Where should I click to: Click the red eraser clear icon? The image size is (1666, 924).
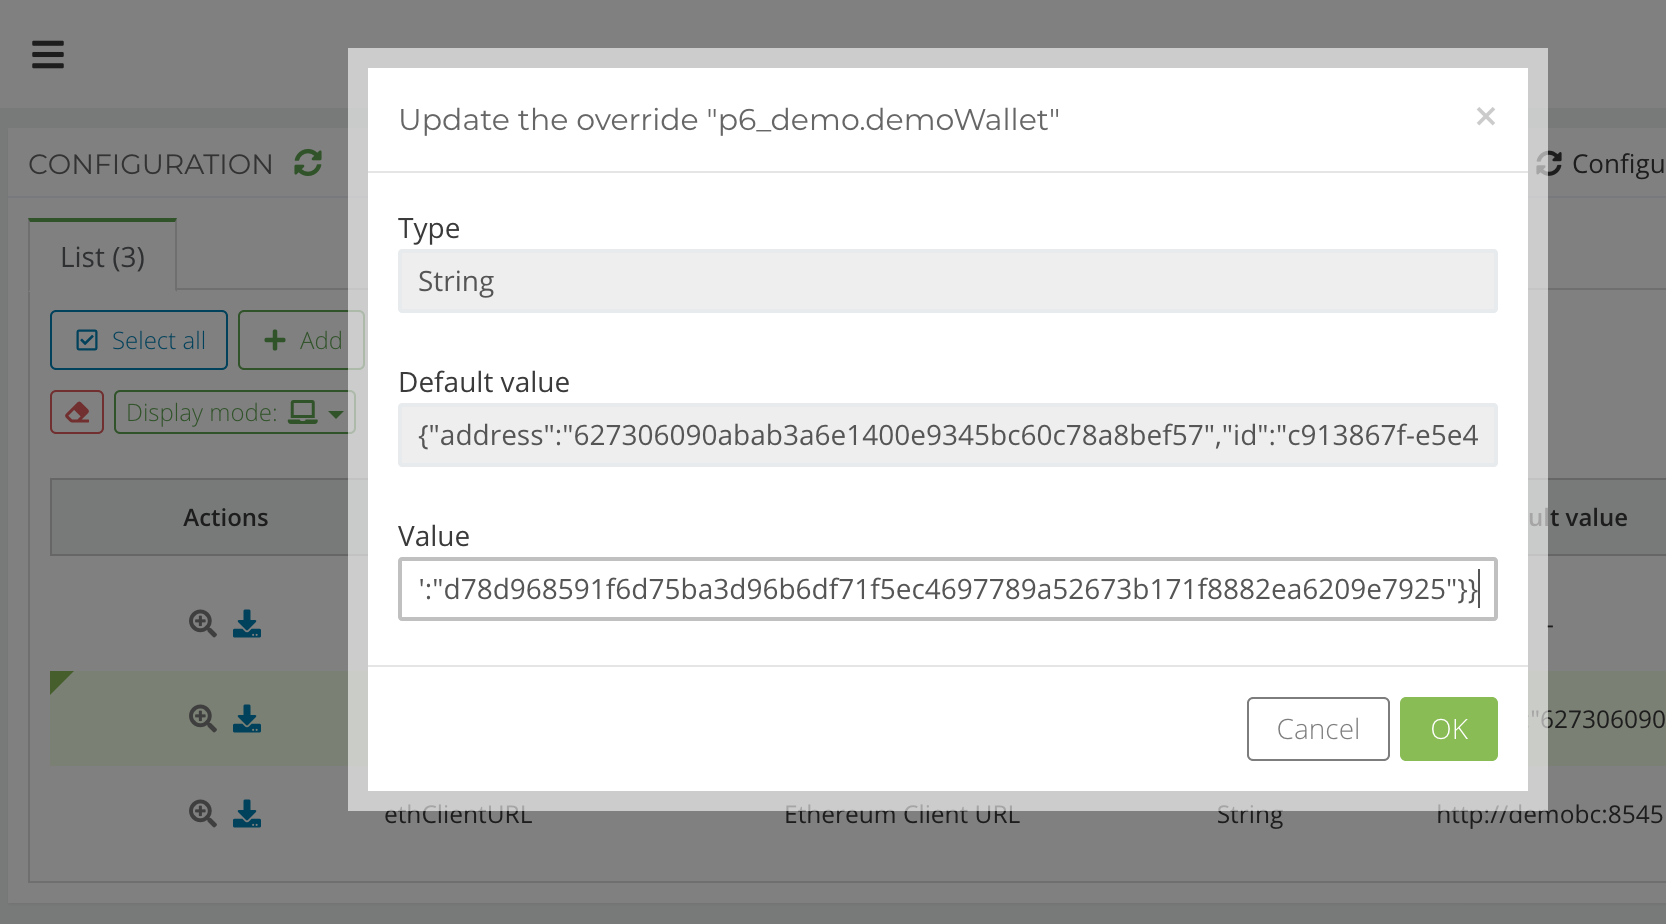(77, 411)
